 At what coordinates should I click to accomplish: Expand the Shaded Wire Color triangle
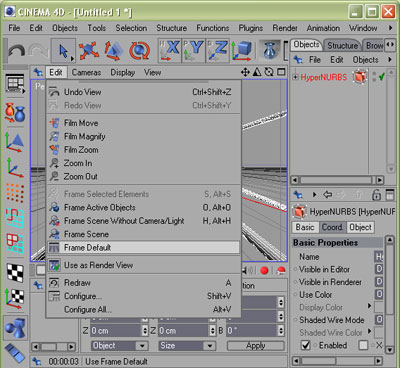coord(369,331)
